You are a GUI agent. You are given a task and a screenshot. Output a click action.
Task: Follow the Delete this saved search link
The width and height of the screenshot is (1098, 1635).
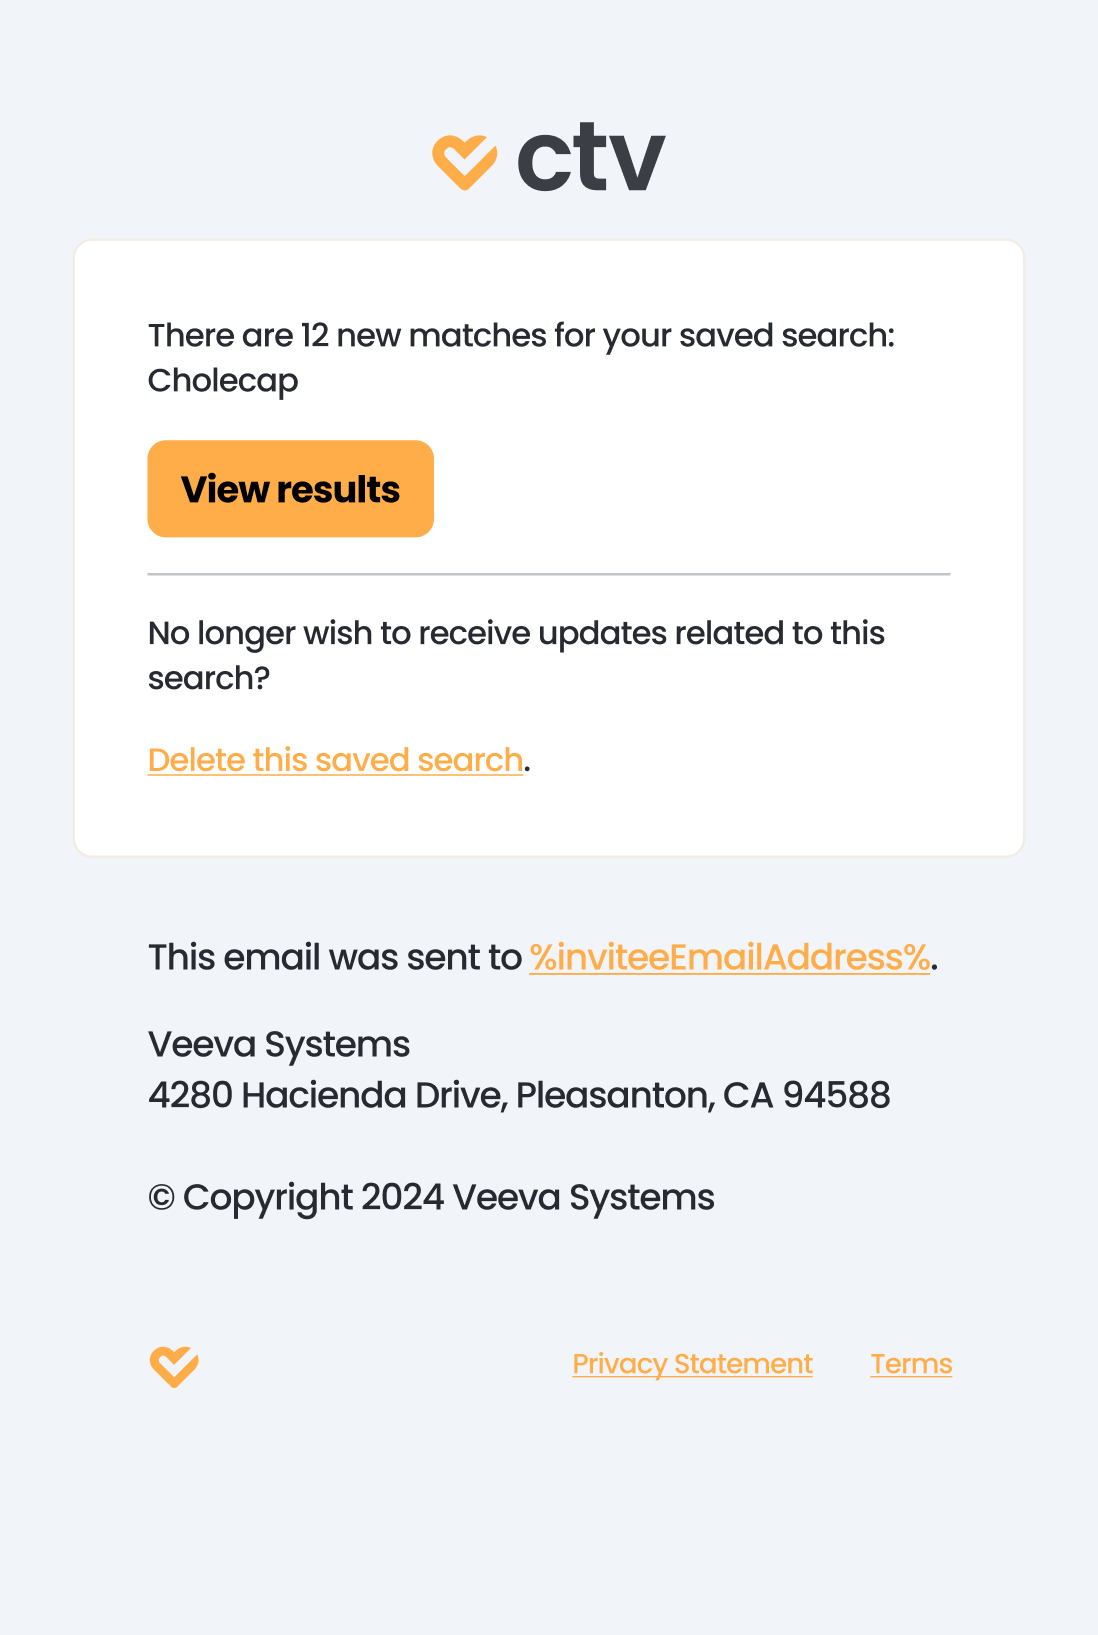(335, 760)
